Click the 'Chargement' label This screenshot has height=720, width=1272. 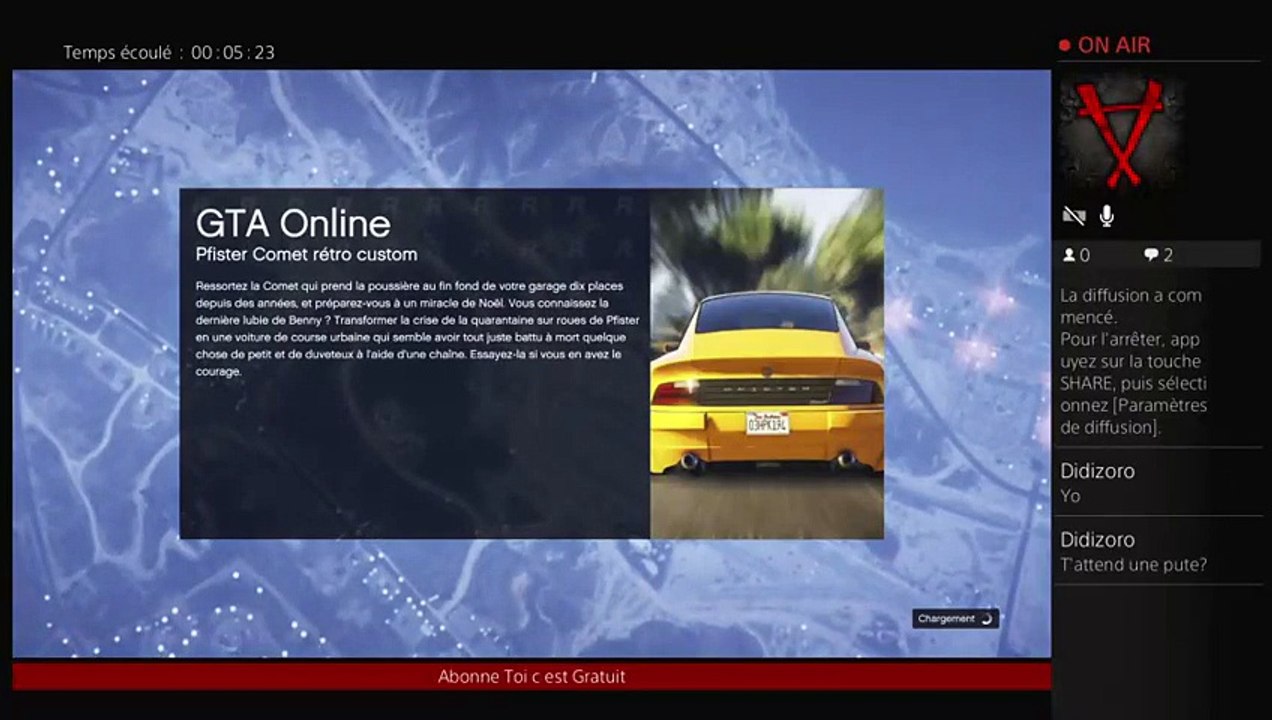(x=945, y=619)
